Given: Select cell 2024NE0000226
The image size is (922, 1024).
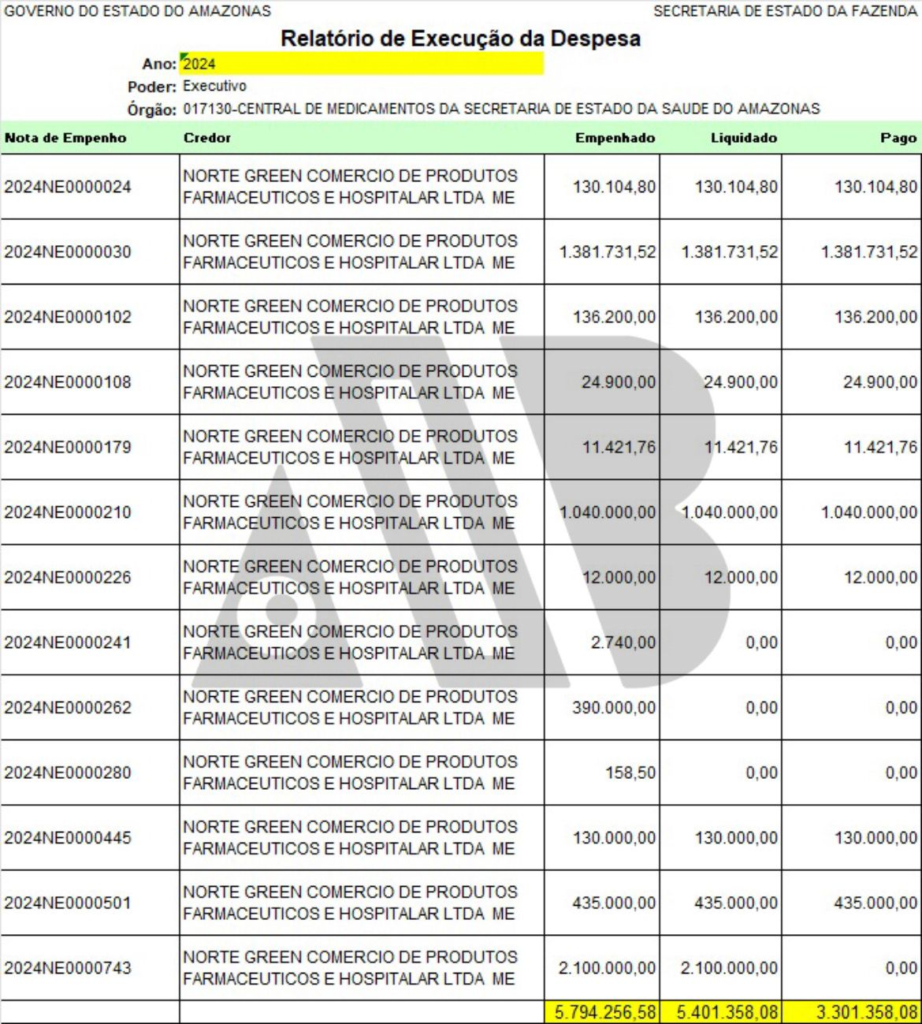Looking at the screenshot, I should (x=90, y=577).
